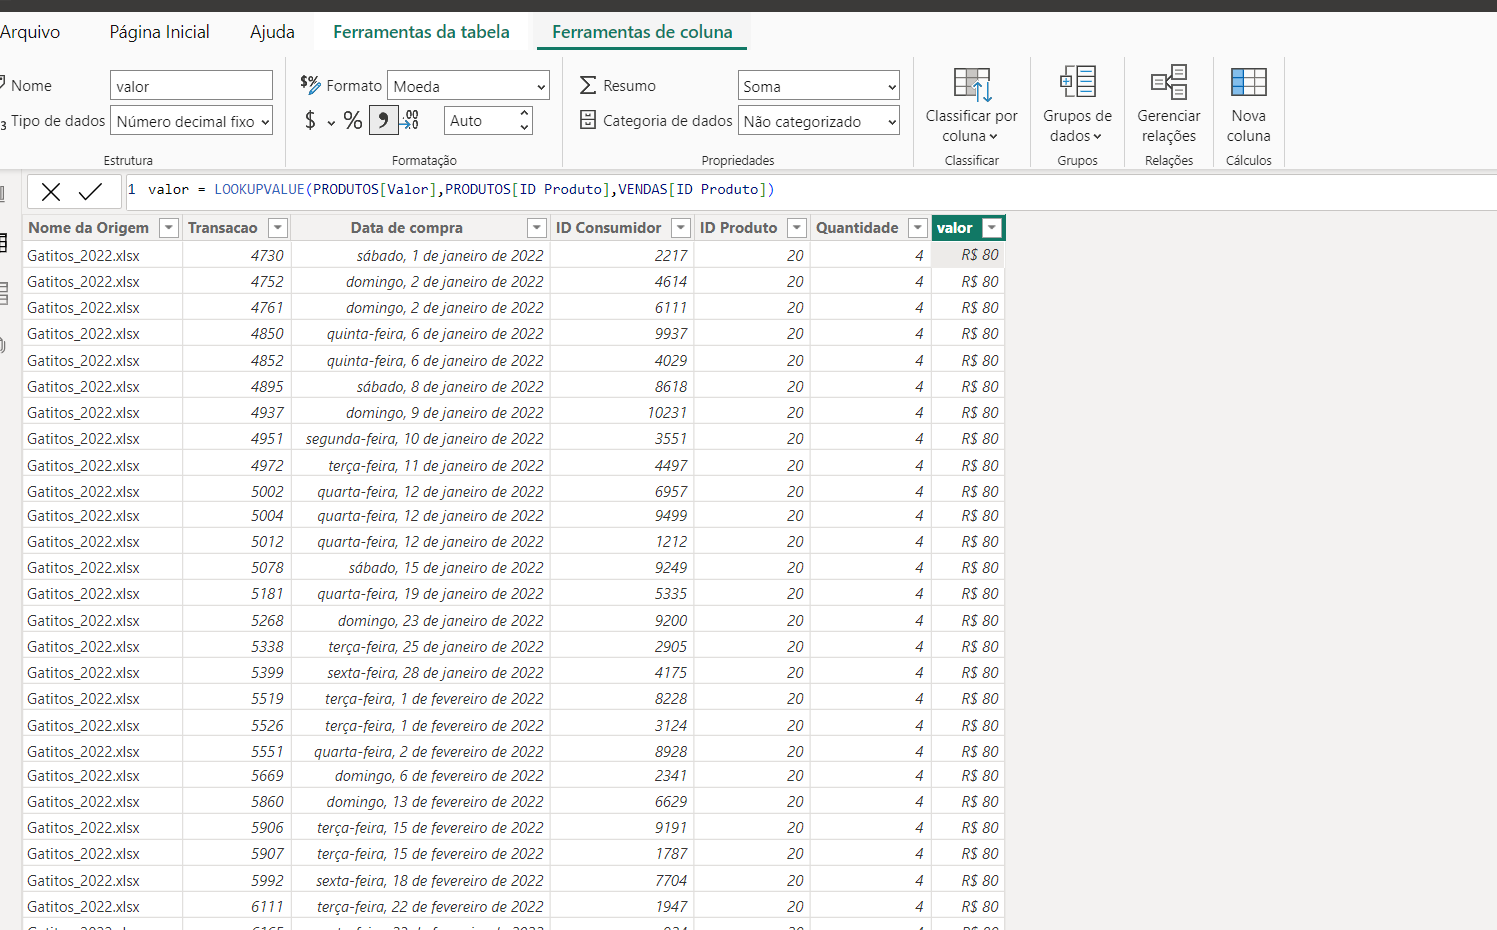Image resolution: width=1497 pixels, height=930 pixels.
Task: Open the Arquivo menu
Action: pos(30,32)
